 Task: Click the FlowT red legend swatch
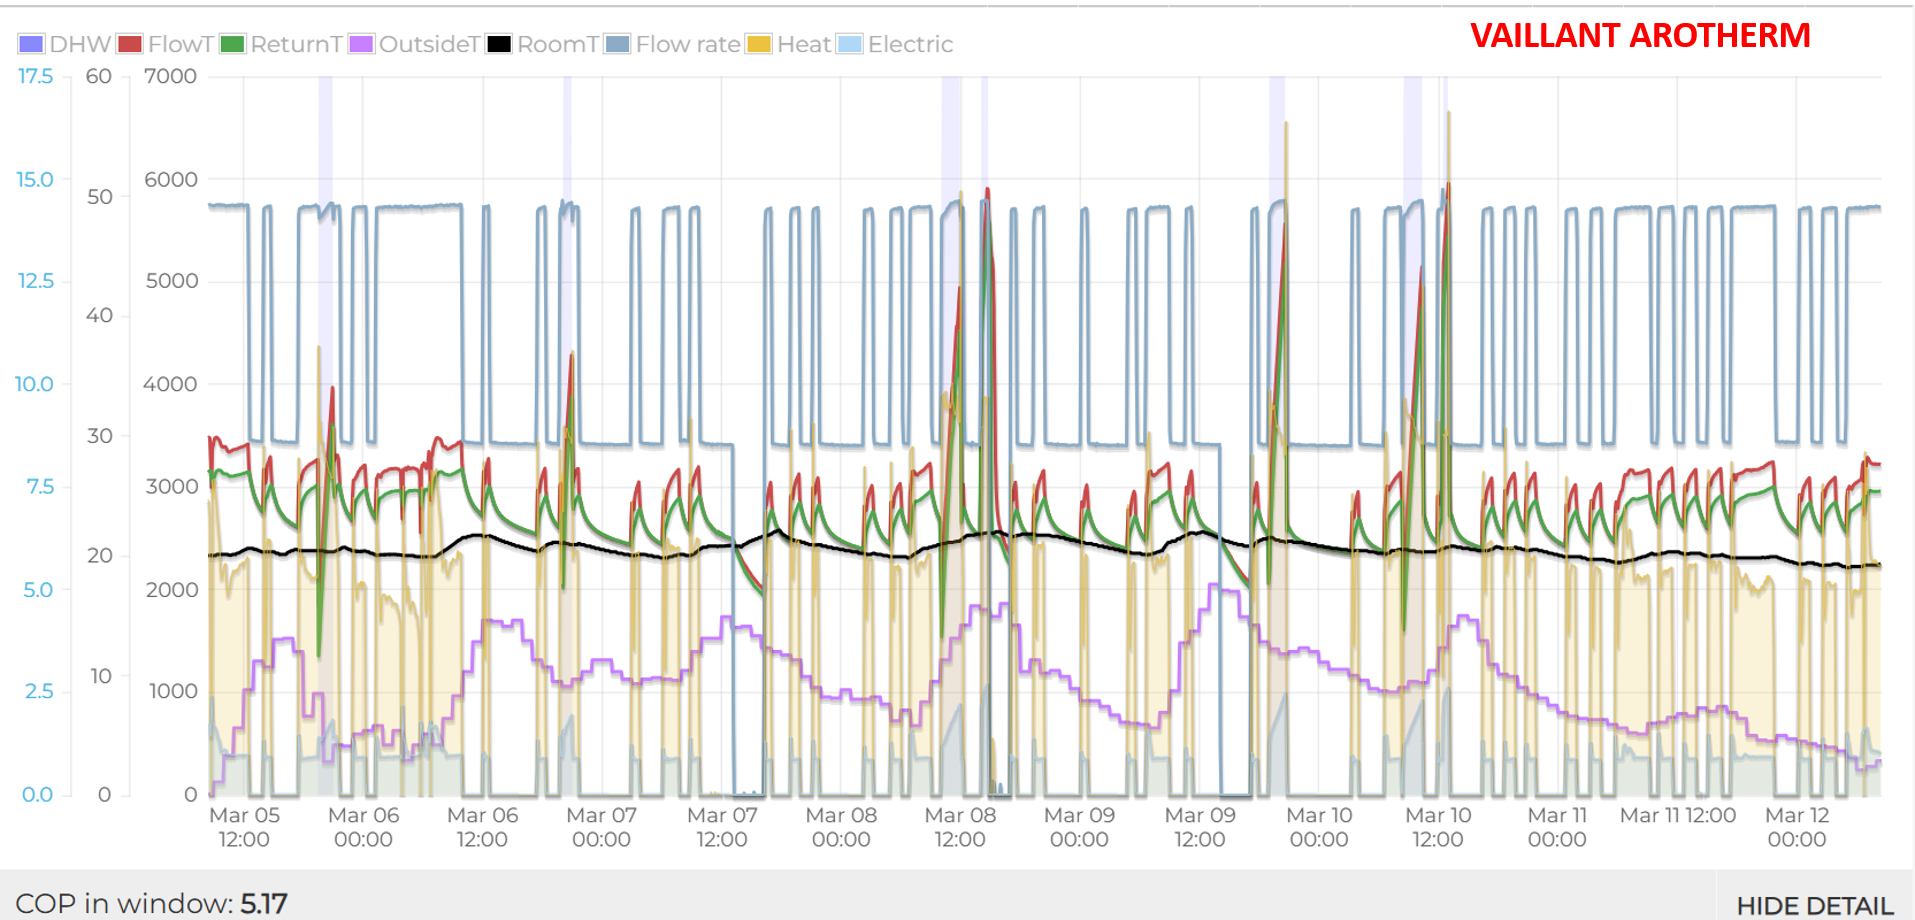(130, 44)
